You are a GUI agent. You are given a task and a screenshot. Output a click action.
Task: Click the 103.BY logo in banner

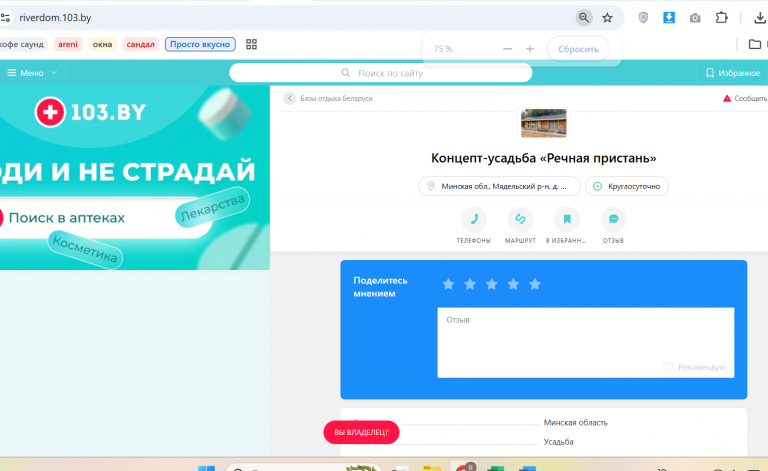91,112
